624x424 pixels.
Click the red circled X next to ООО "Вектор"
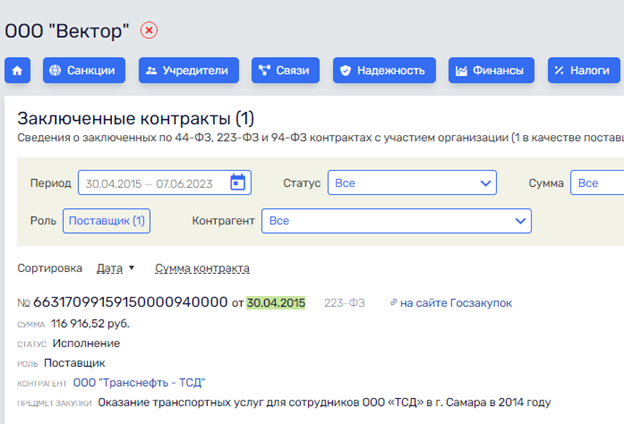[x=149, y=30]
